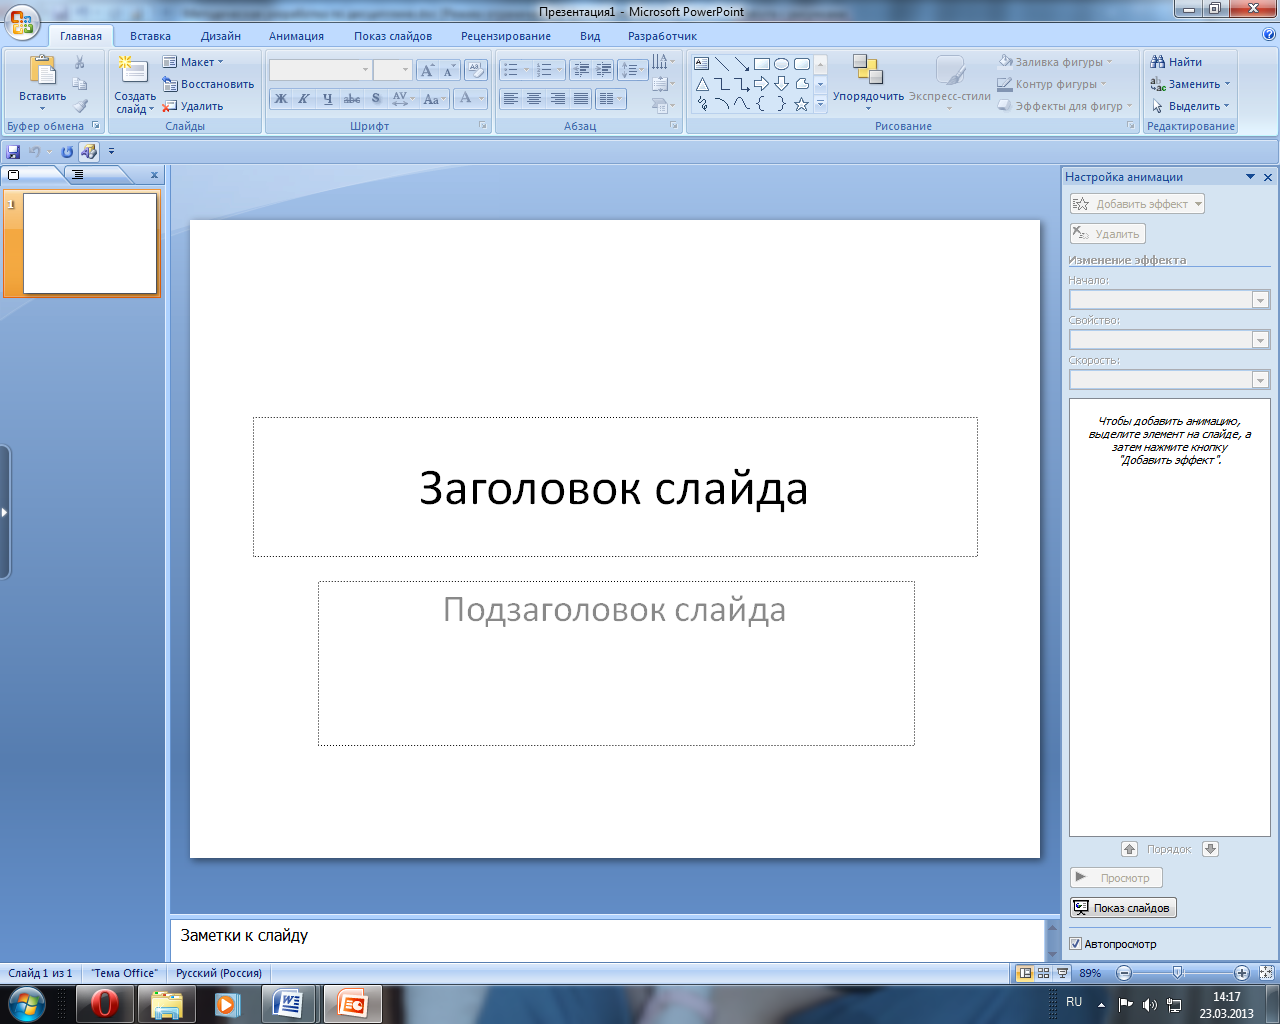Open Opera from the taskbar
This screenshot has width=1280, height=1024.
[x=104, y=1003]
